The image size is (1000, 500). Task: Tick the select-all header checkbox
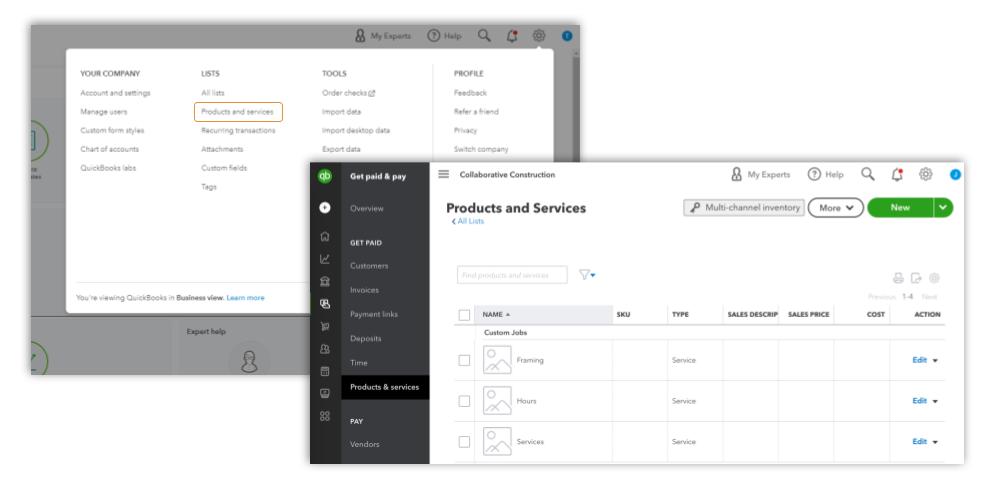tap(464, 315)
